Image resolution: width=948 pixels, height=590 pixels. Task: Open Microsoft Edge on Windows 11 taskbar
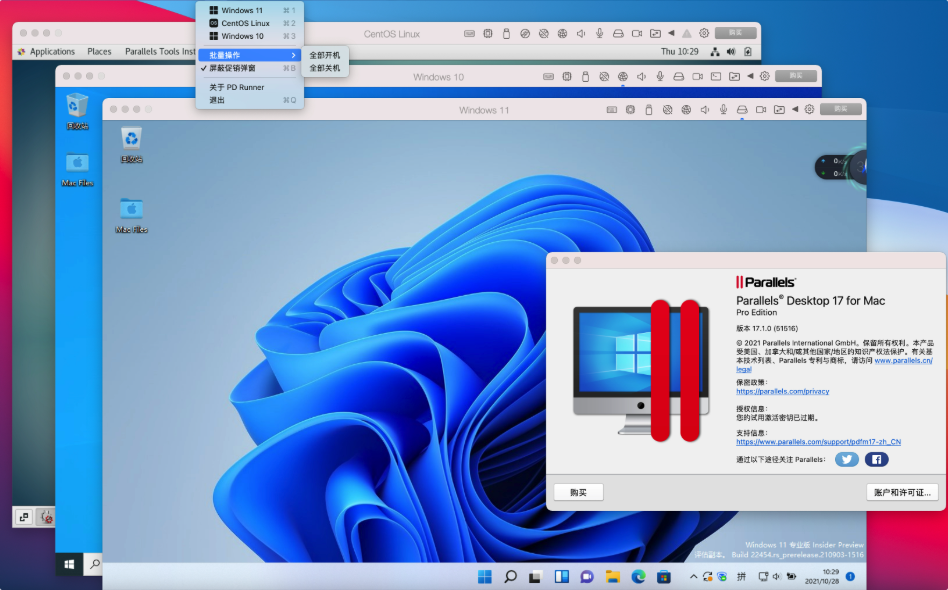click(x=638, y=577)
